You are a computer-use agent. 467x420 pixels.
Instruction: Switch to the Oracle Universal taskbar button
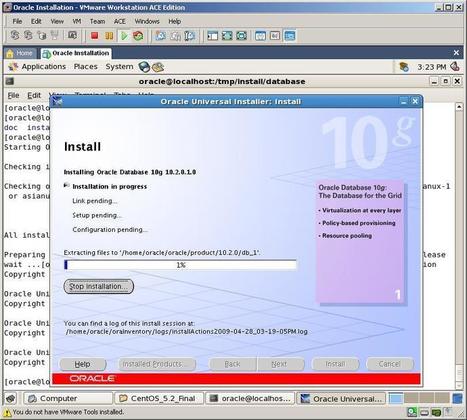(x=341, y=398)
